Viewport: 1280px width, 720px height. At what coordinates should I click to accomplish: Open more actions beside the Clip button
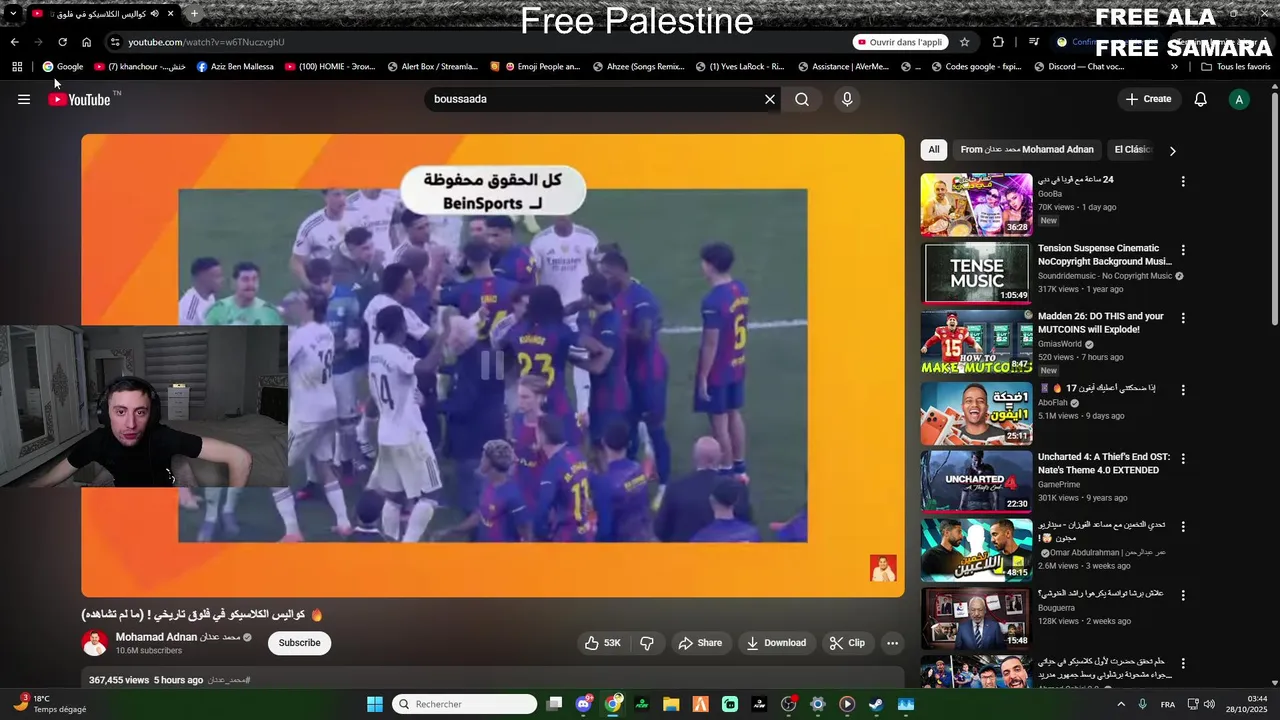point(892,643)
